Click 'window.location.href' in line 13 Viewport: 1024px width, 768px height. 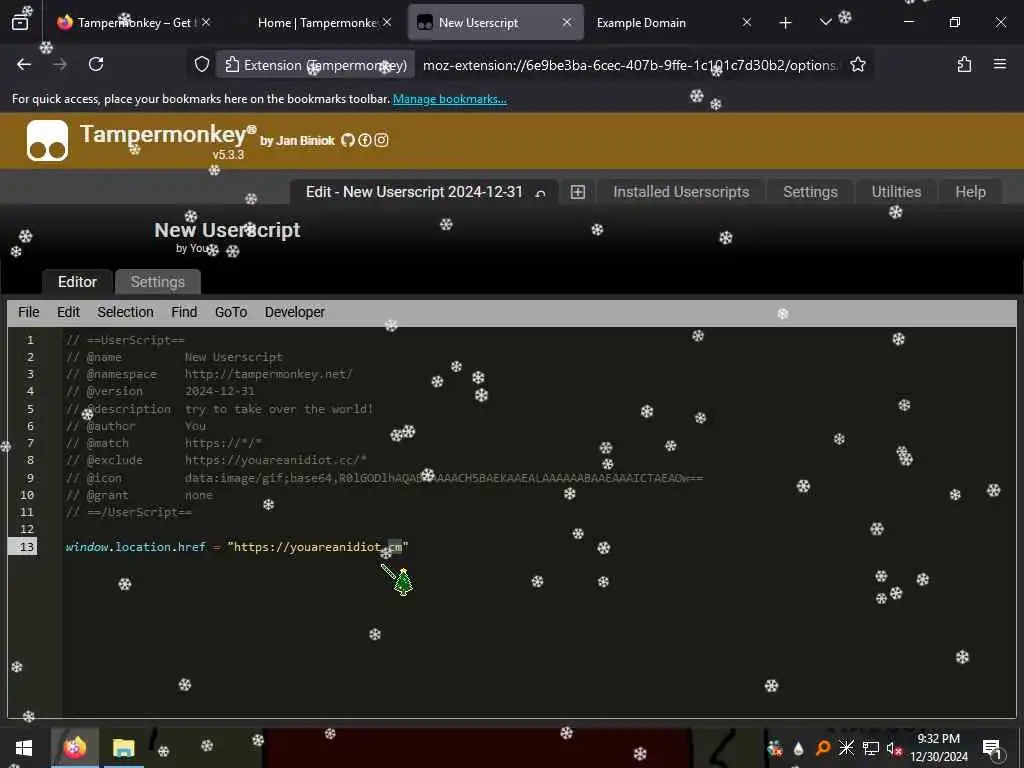pos(136,547)
